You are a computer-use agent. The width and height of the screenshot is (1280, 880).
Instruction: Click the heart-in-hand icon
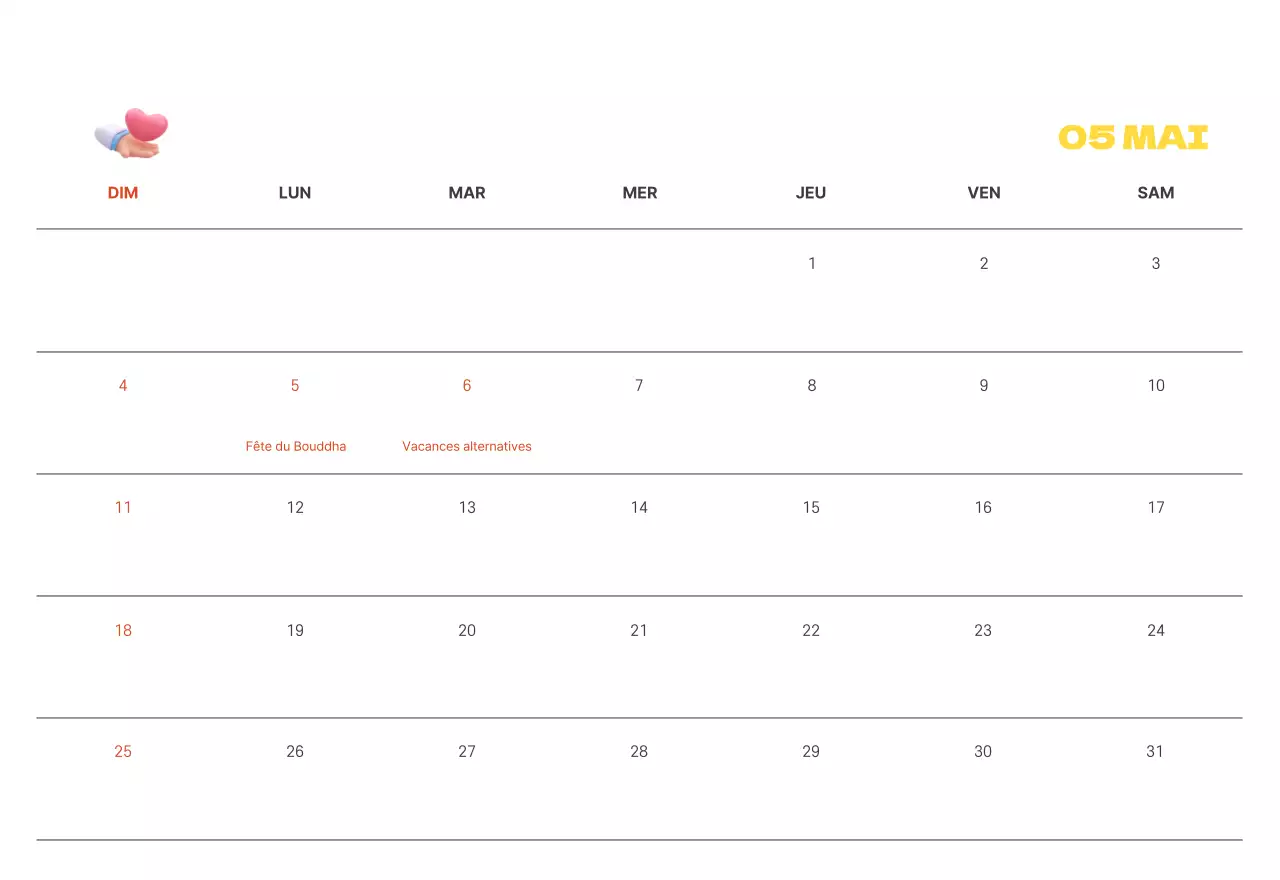132,134
